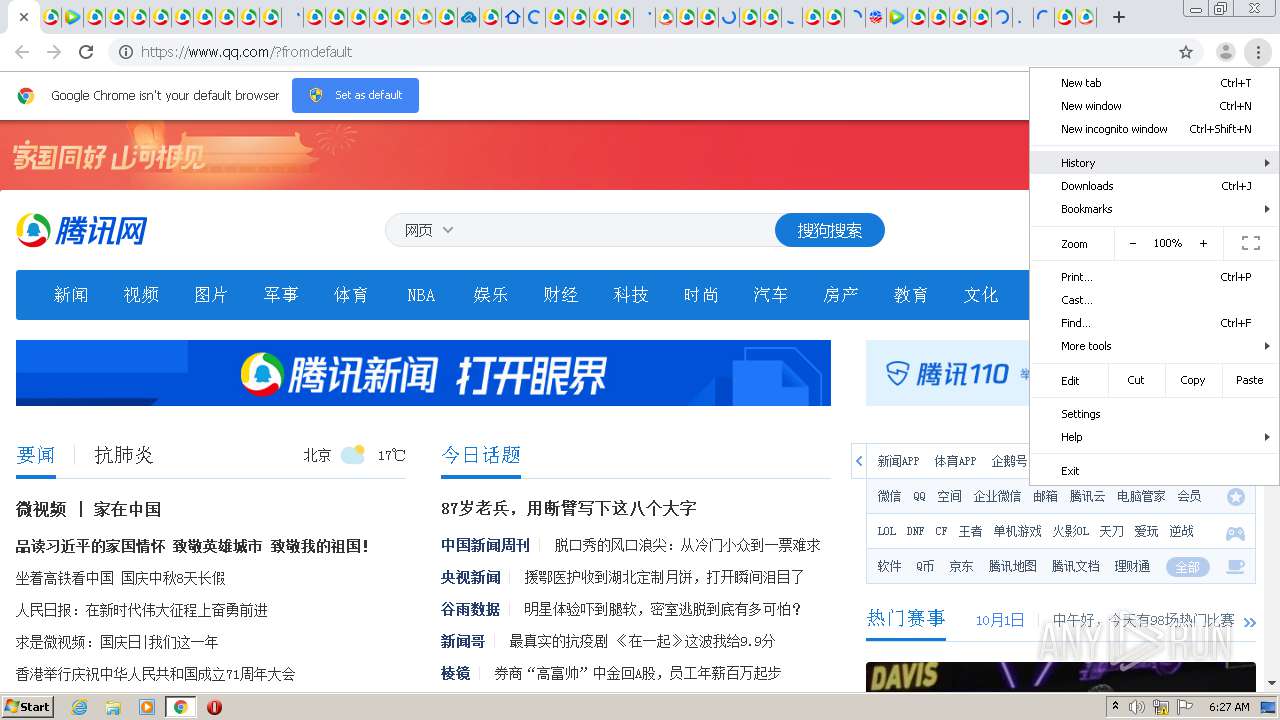Decrease zoom with the minus button
Screen dimensions: 1280x720
click(1133, 243)
